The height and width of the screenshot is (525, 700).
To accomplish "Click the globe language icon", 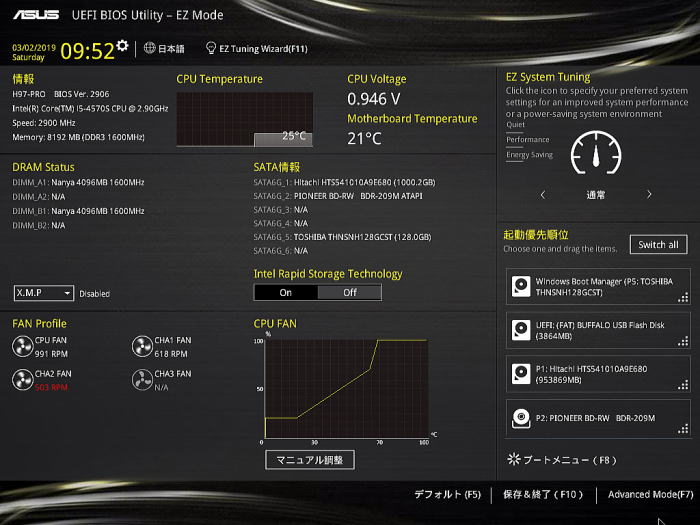I will pos(150,48).
